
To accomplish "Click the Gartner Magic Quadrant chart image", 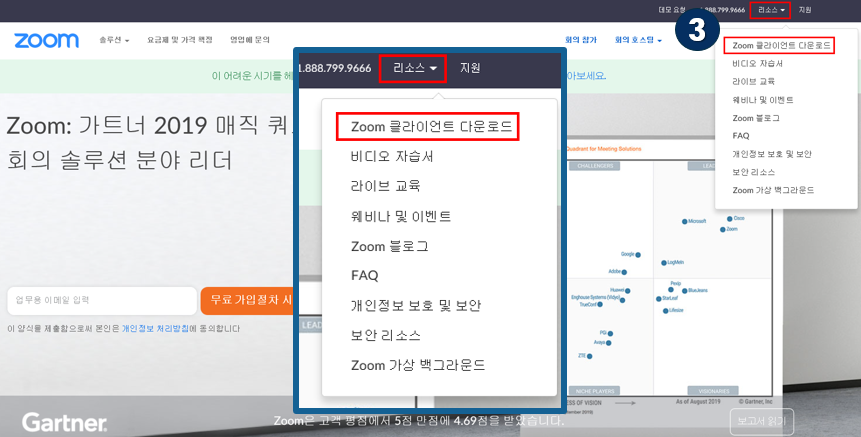I will (x=669, y=274).
